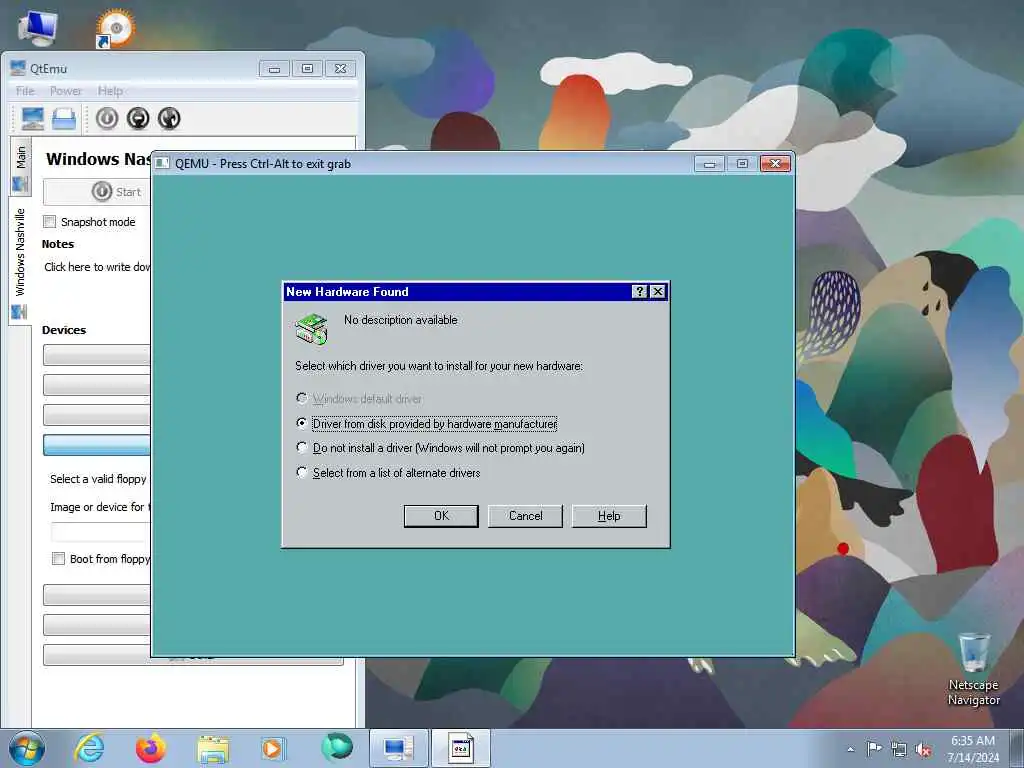Click the first device button under Devices
The width and height of the screenshot is (1024, 768).
point(97,355)
